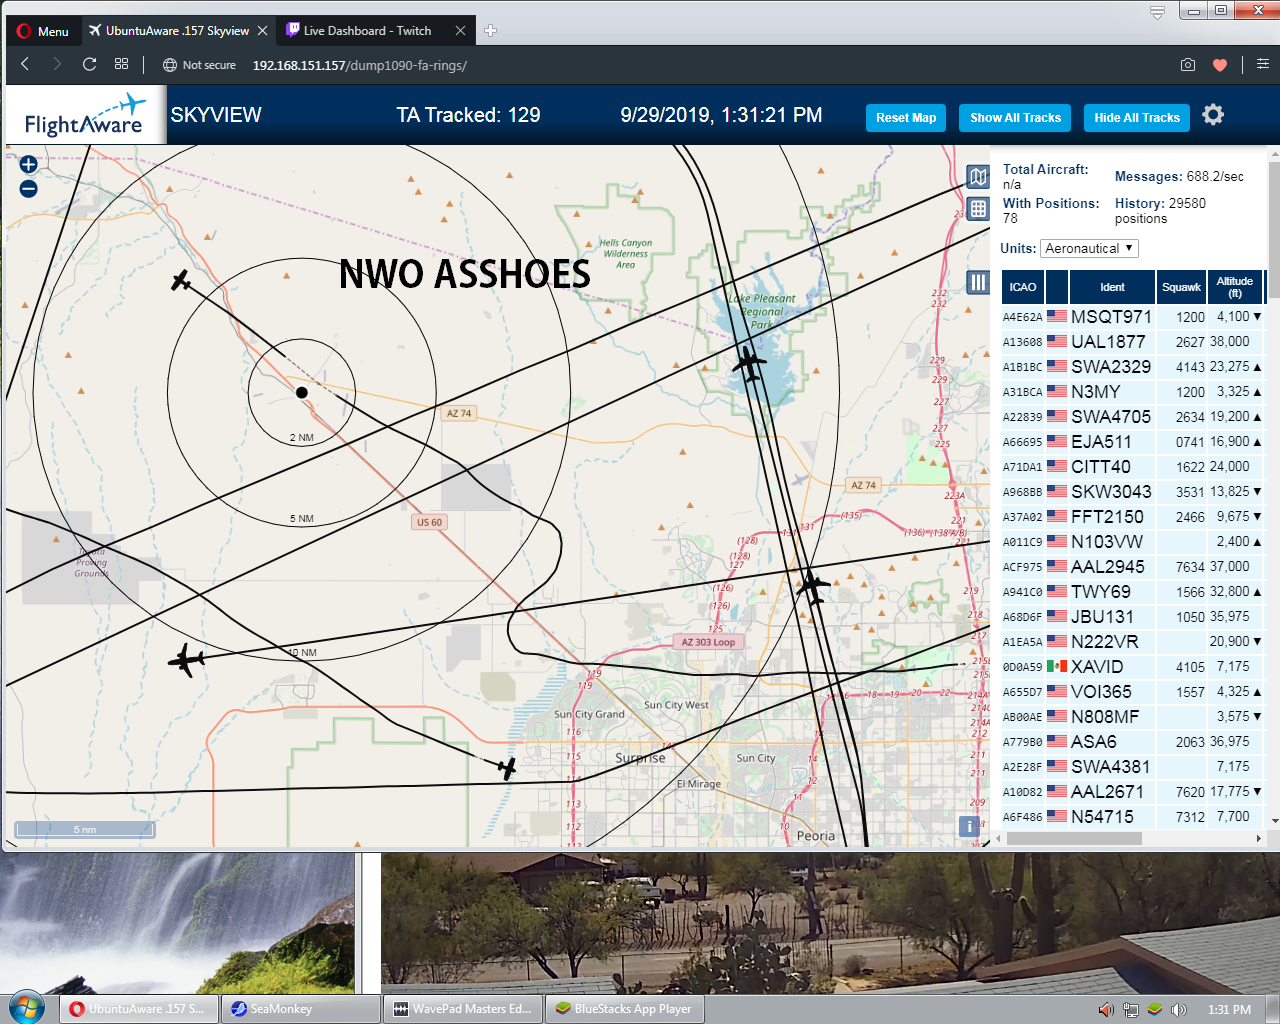Open the SkyView settings gear
This screenshot has width=1280, height=1024.
(x=1213, y=115)
